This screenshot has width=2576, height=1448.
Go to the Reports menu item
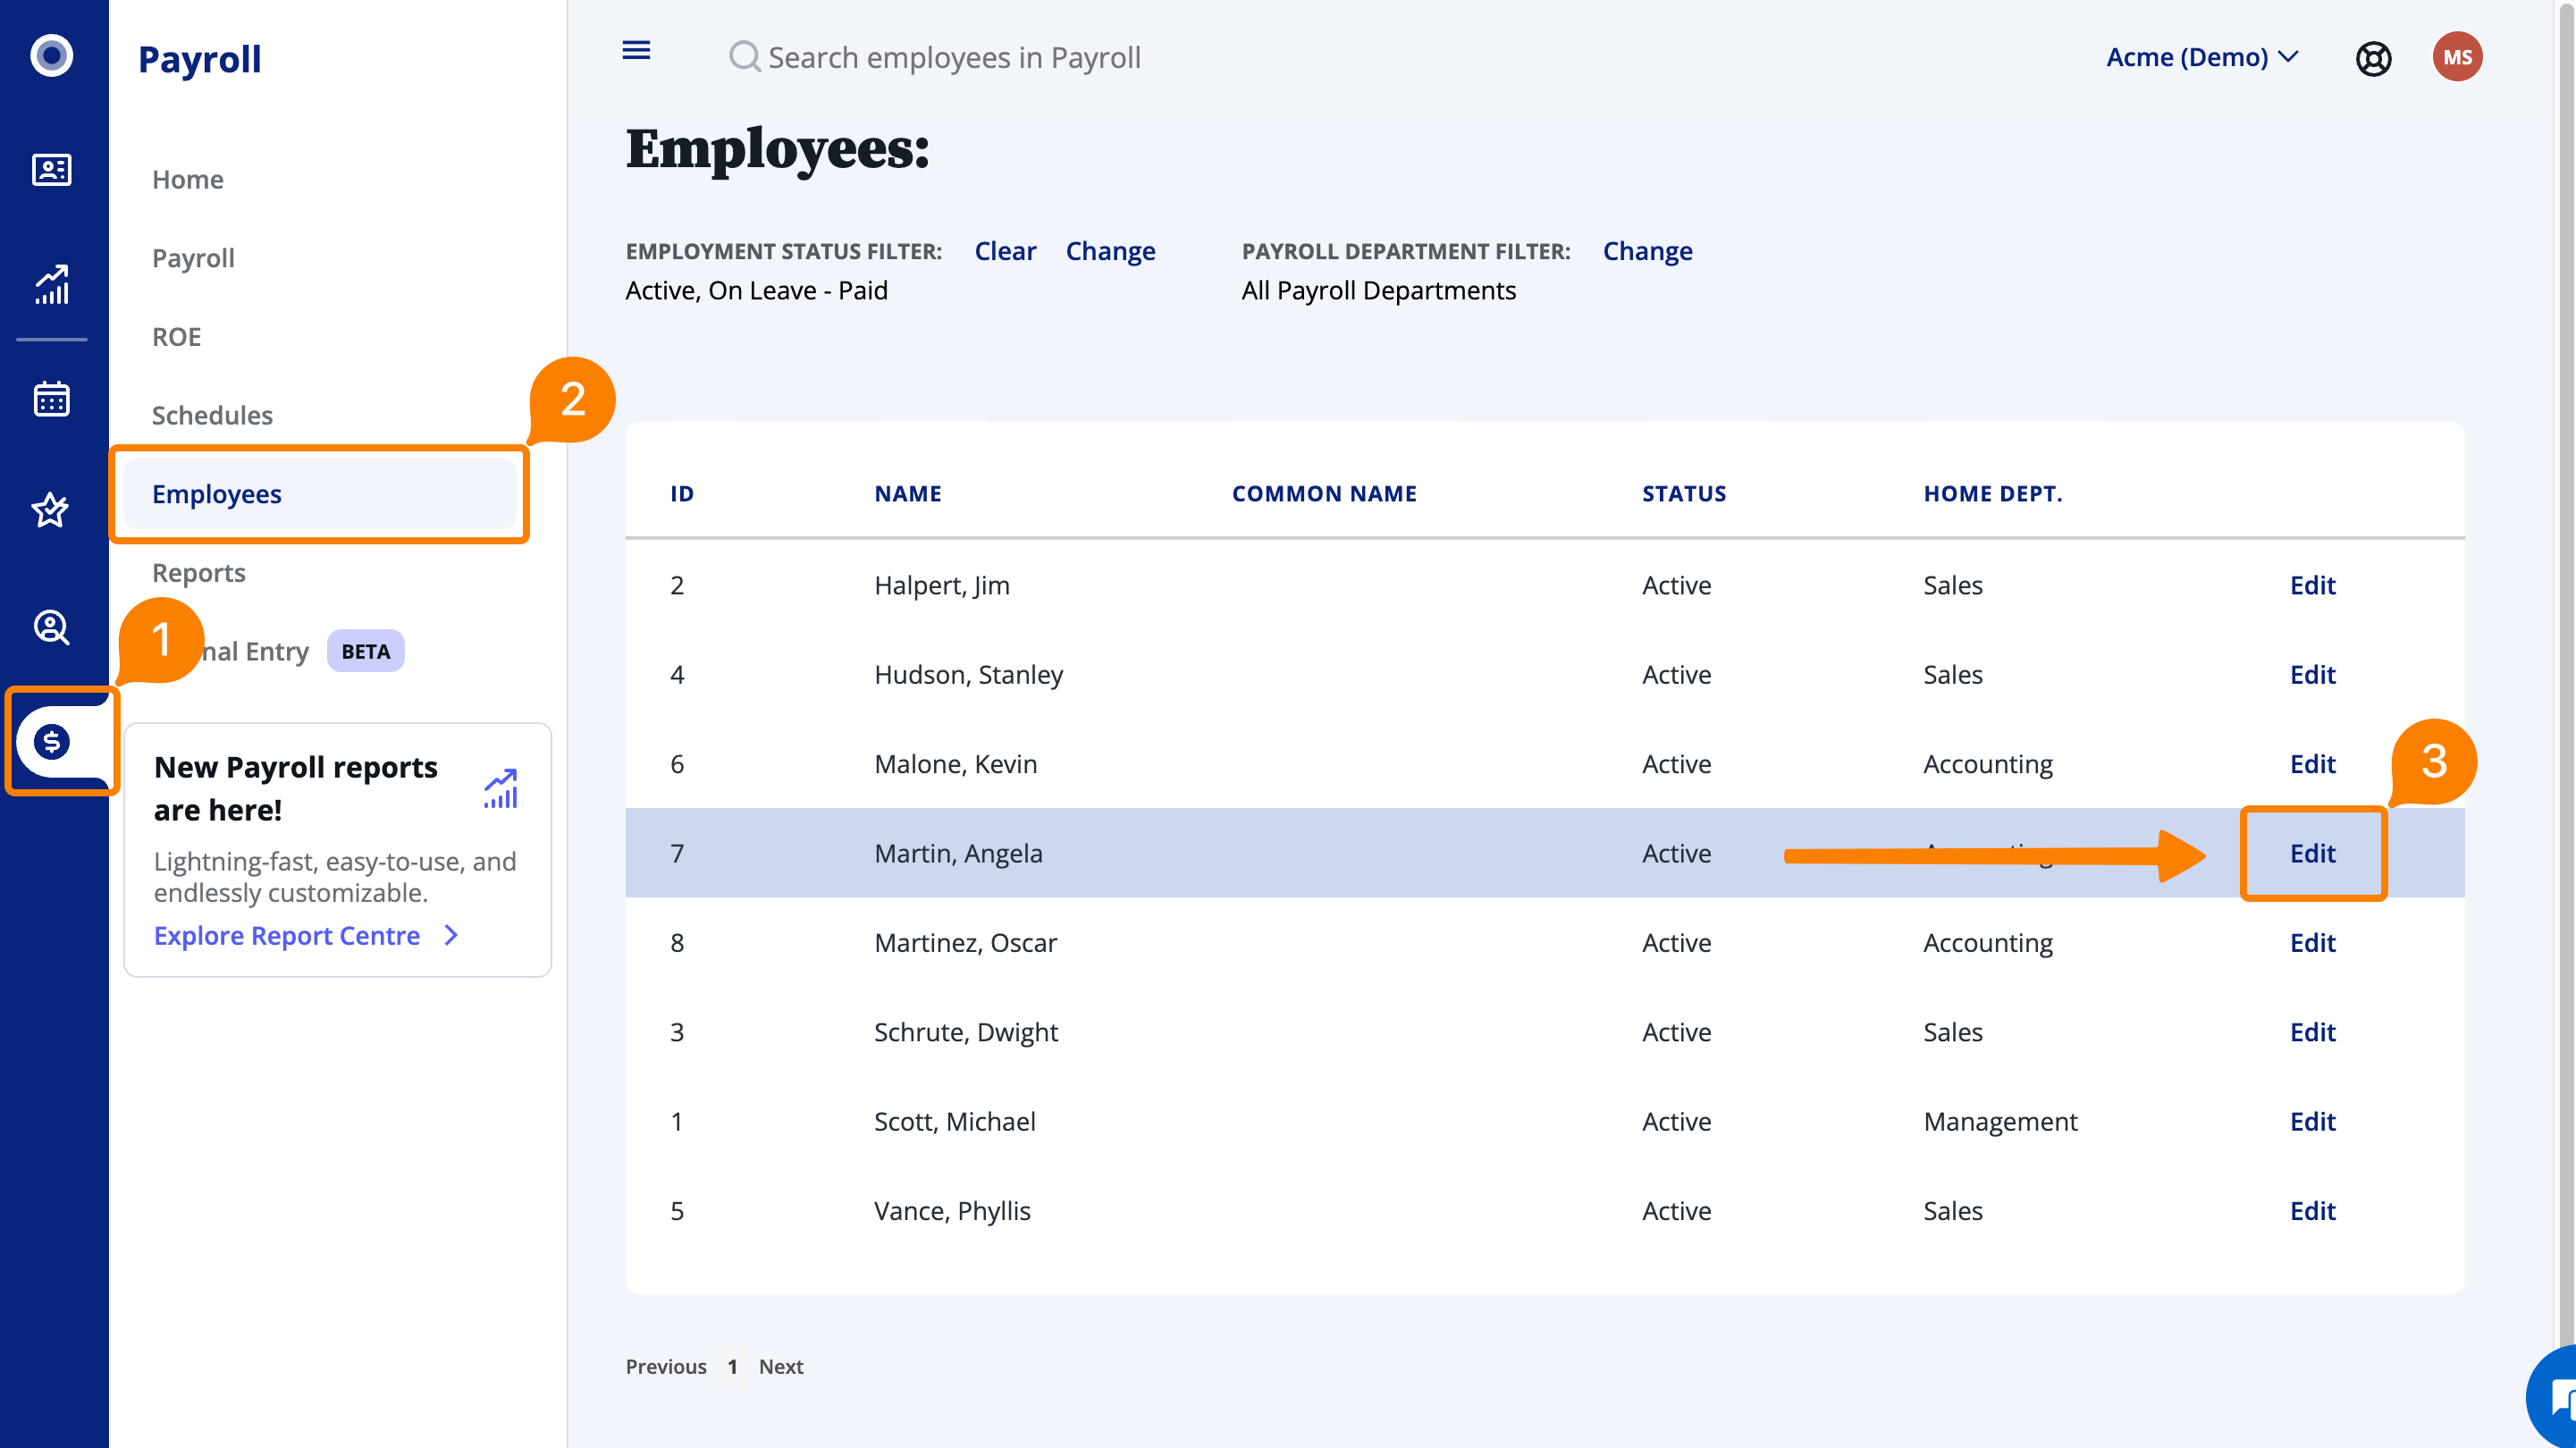click(x=198, y=572)
